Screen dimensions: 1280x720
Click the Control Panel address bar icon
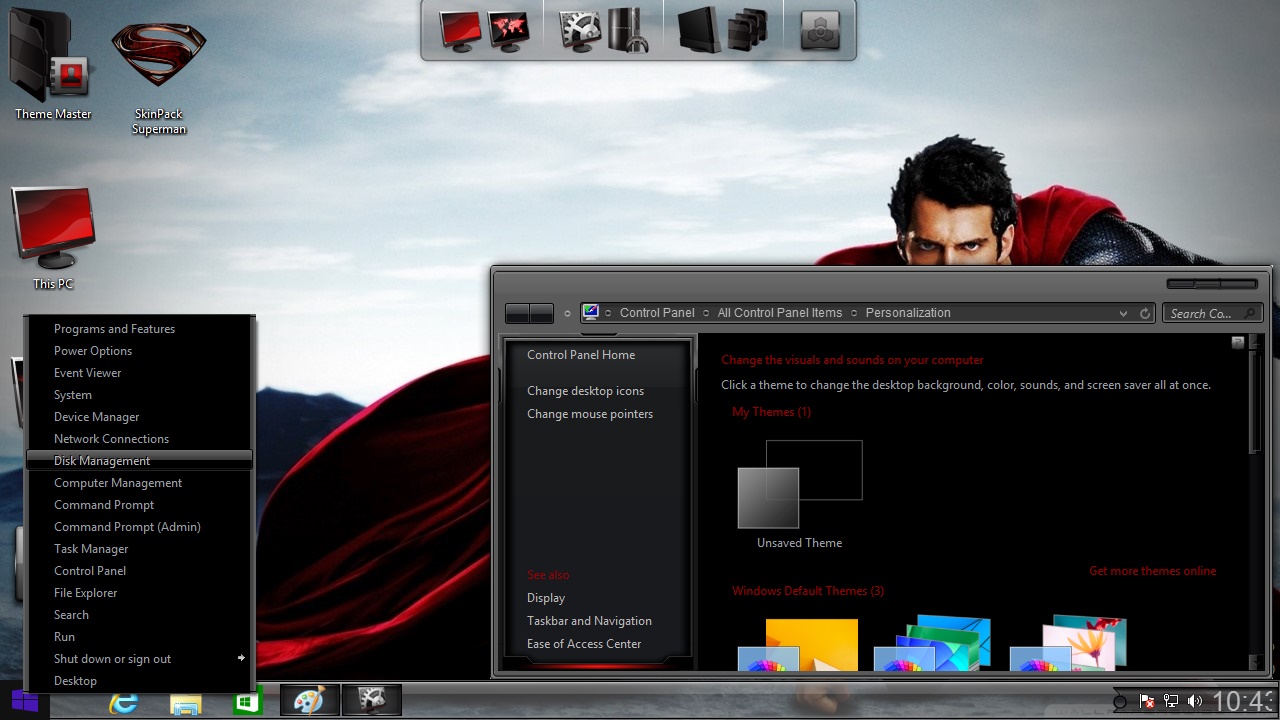click(591, 312)
